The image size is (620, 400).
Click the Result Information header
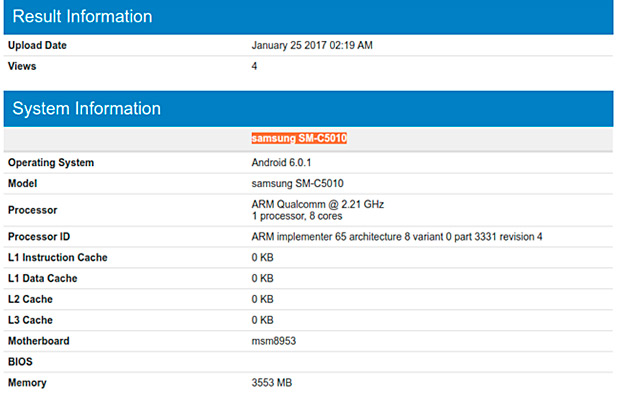point(82,17)
